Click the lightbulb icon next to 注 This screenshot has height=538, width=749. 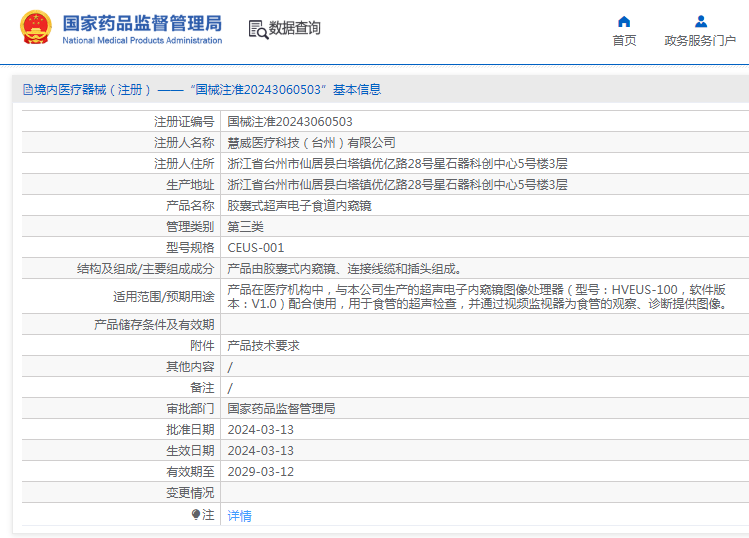(x=196, y=514)
